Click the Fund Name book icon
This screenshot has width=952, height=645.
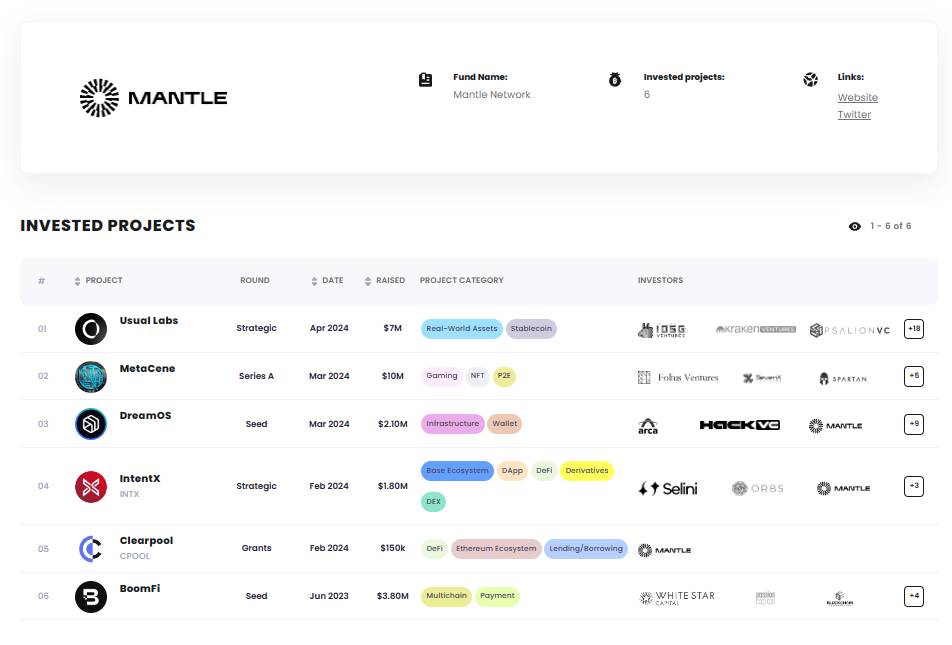click(426, 80)
